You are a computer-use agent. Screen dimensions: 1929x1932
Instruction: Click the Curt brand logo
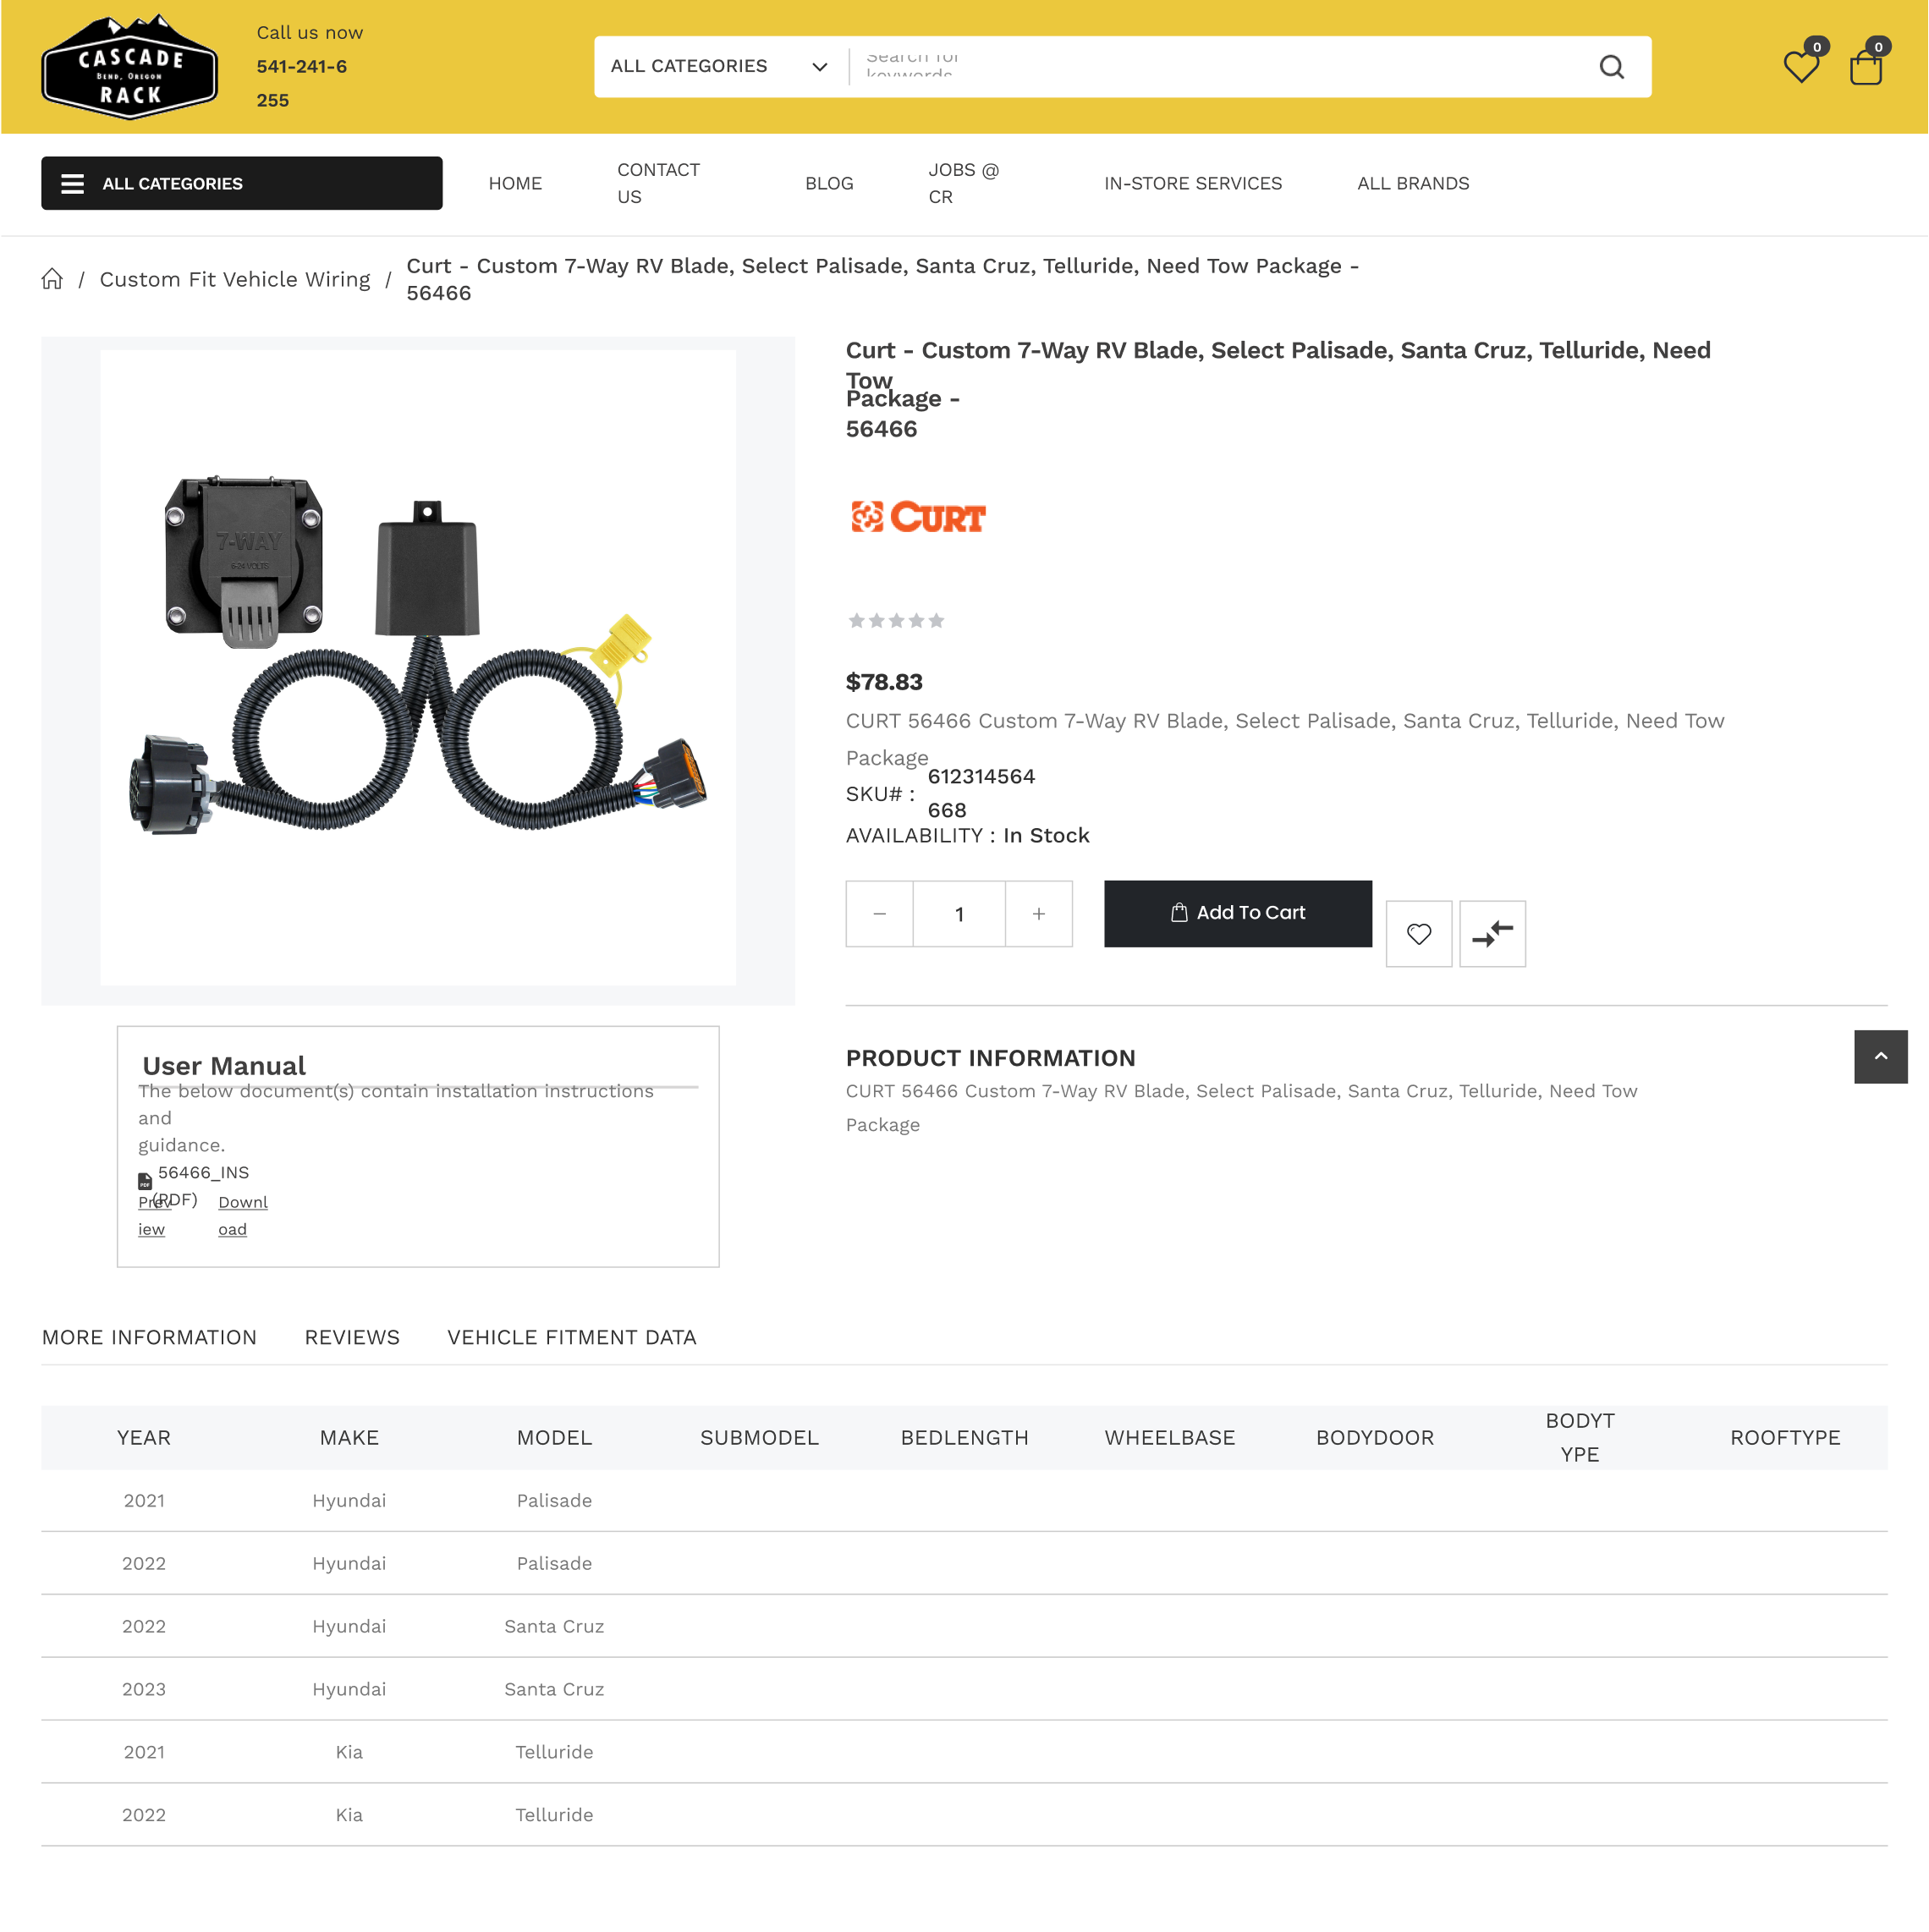click(917, 517)
